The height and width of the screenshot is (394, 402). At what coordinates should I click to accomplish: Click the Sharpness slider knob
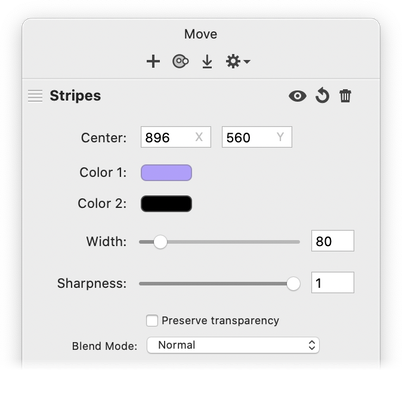pyautogui.click(x=293, y=284)
